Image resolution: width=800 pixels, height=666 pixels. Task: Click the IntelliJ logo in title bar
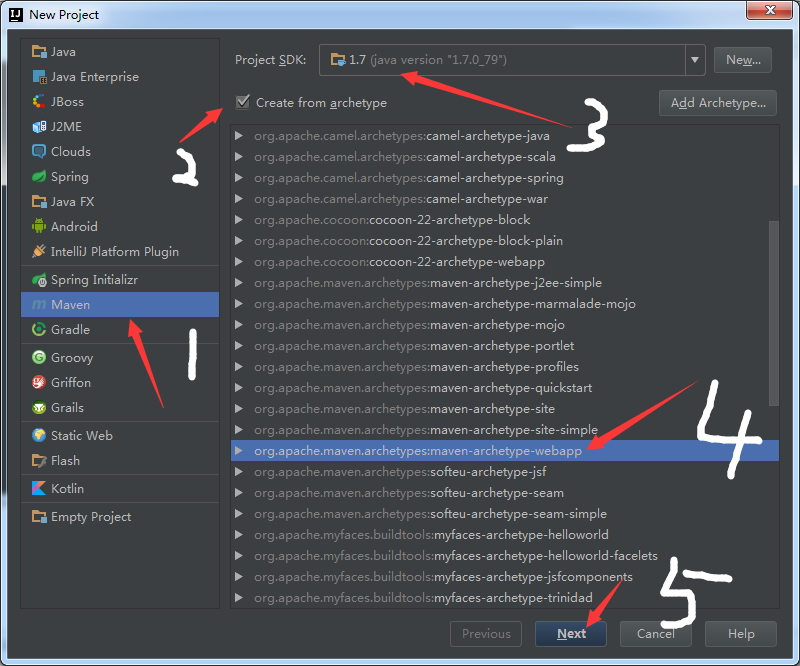click(16, 15)
